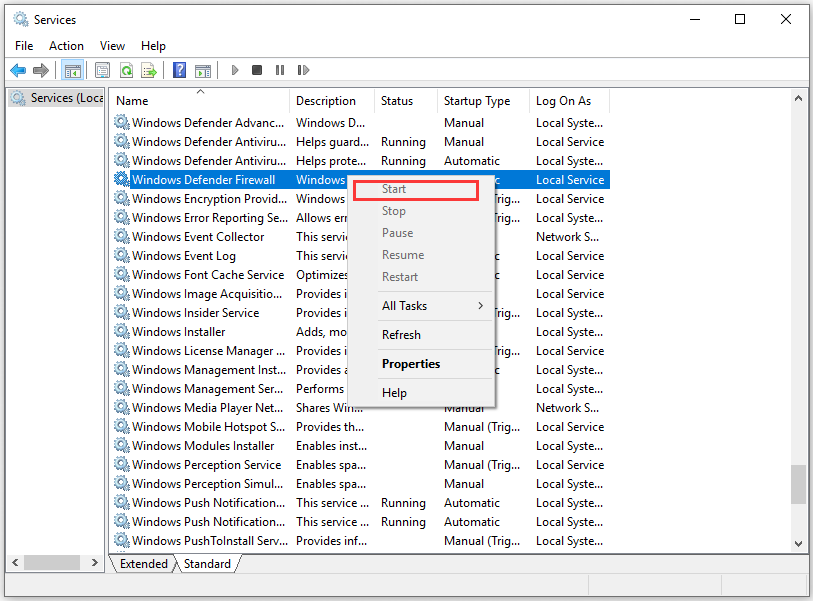Click the Stop Service square icon
The image size is (813, 601).
257,70
